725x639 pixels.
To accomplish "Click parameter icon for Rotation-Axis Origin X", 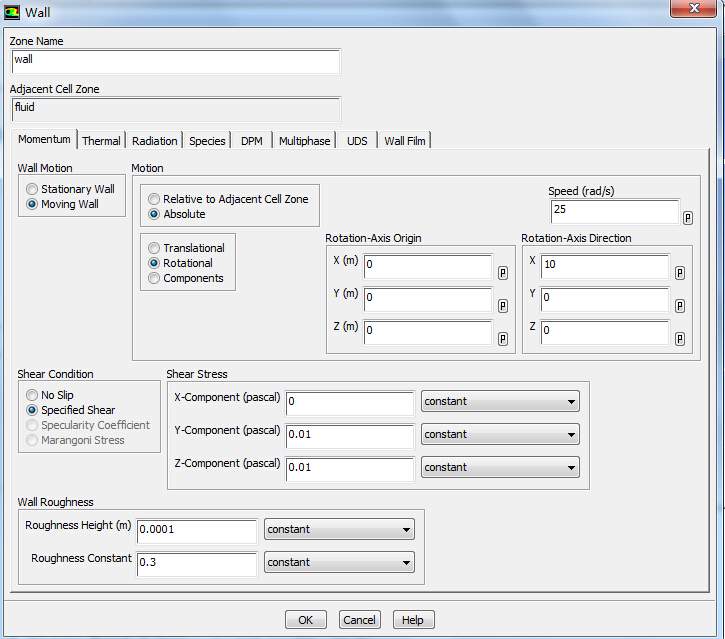I will point(503,273).
